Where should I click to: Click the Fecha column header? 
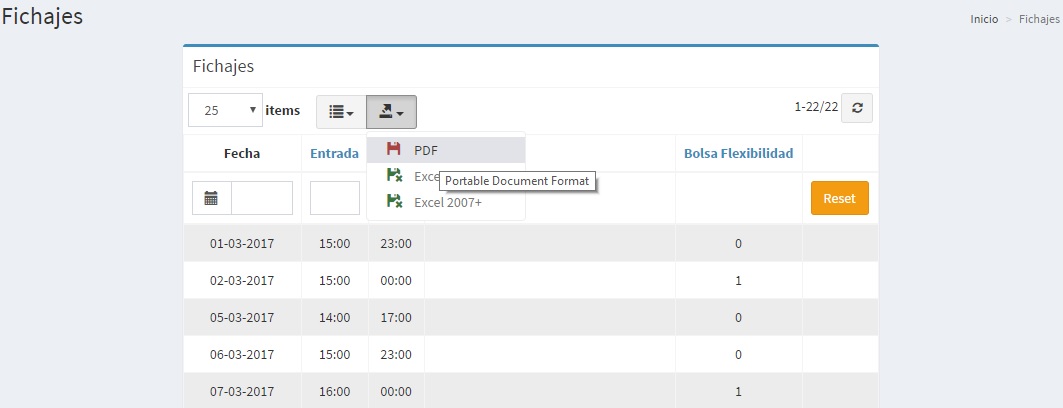[242, 153]
